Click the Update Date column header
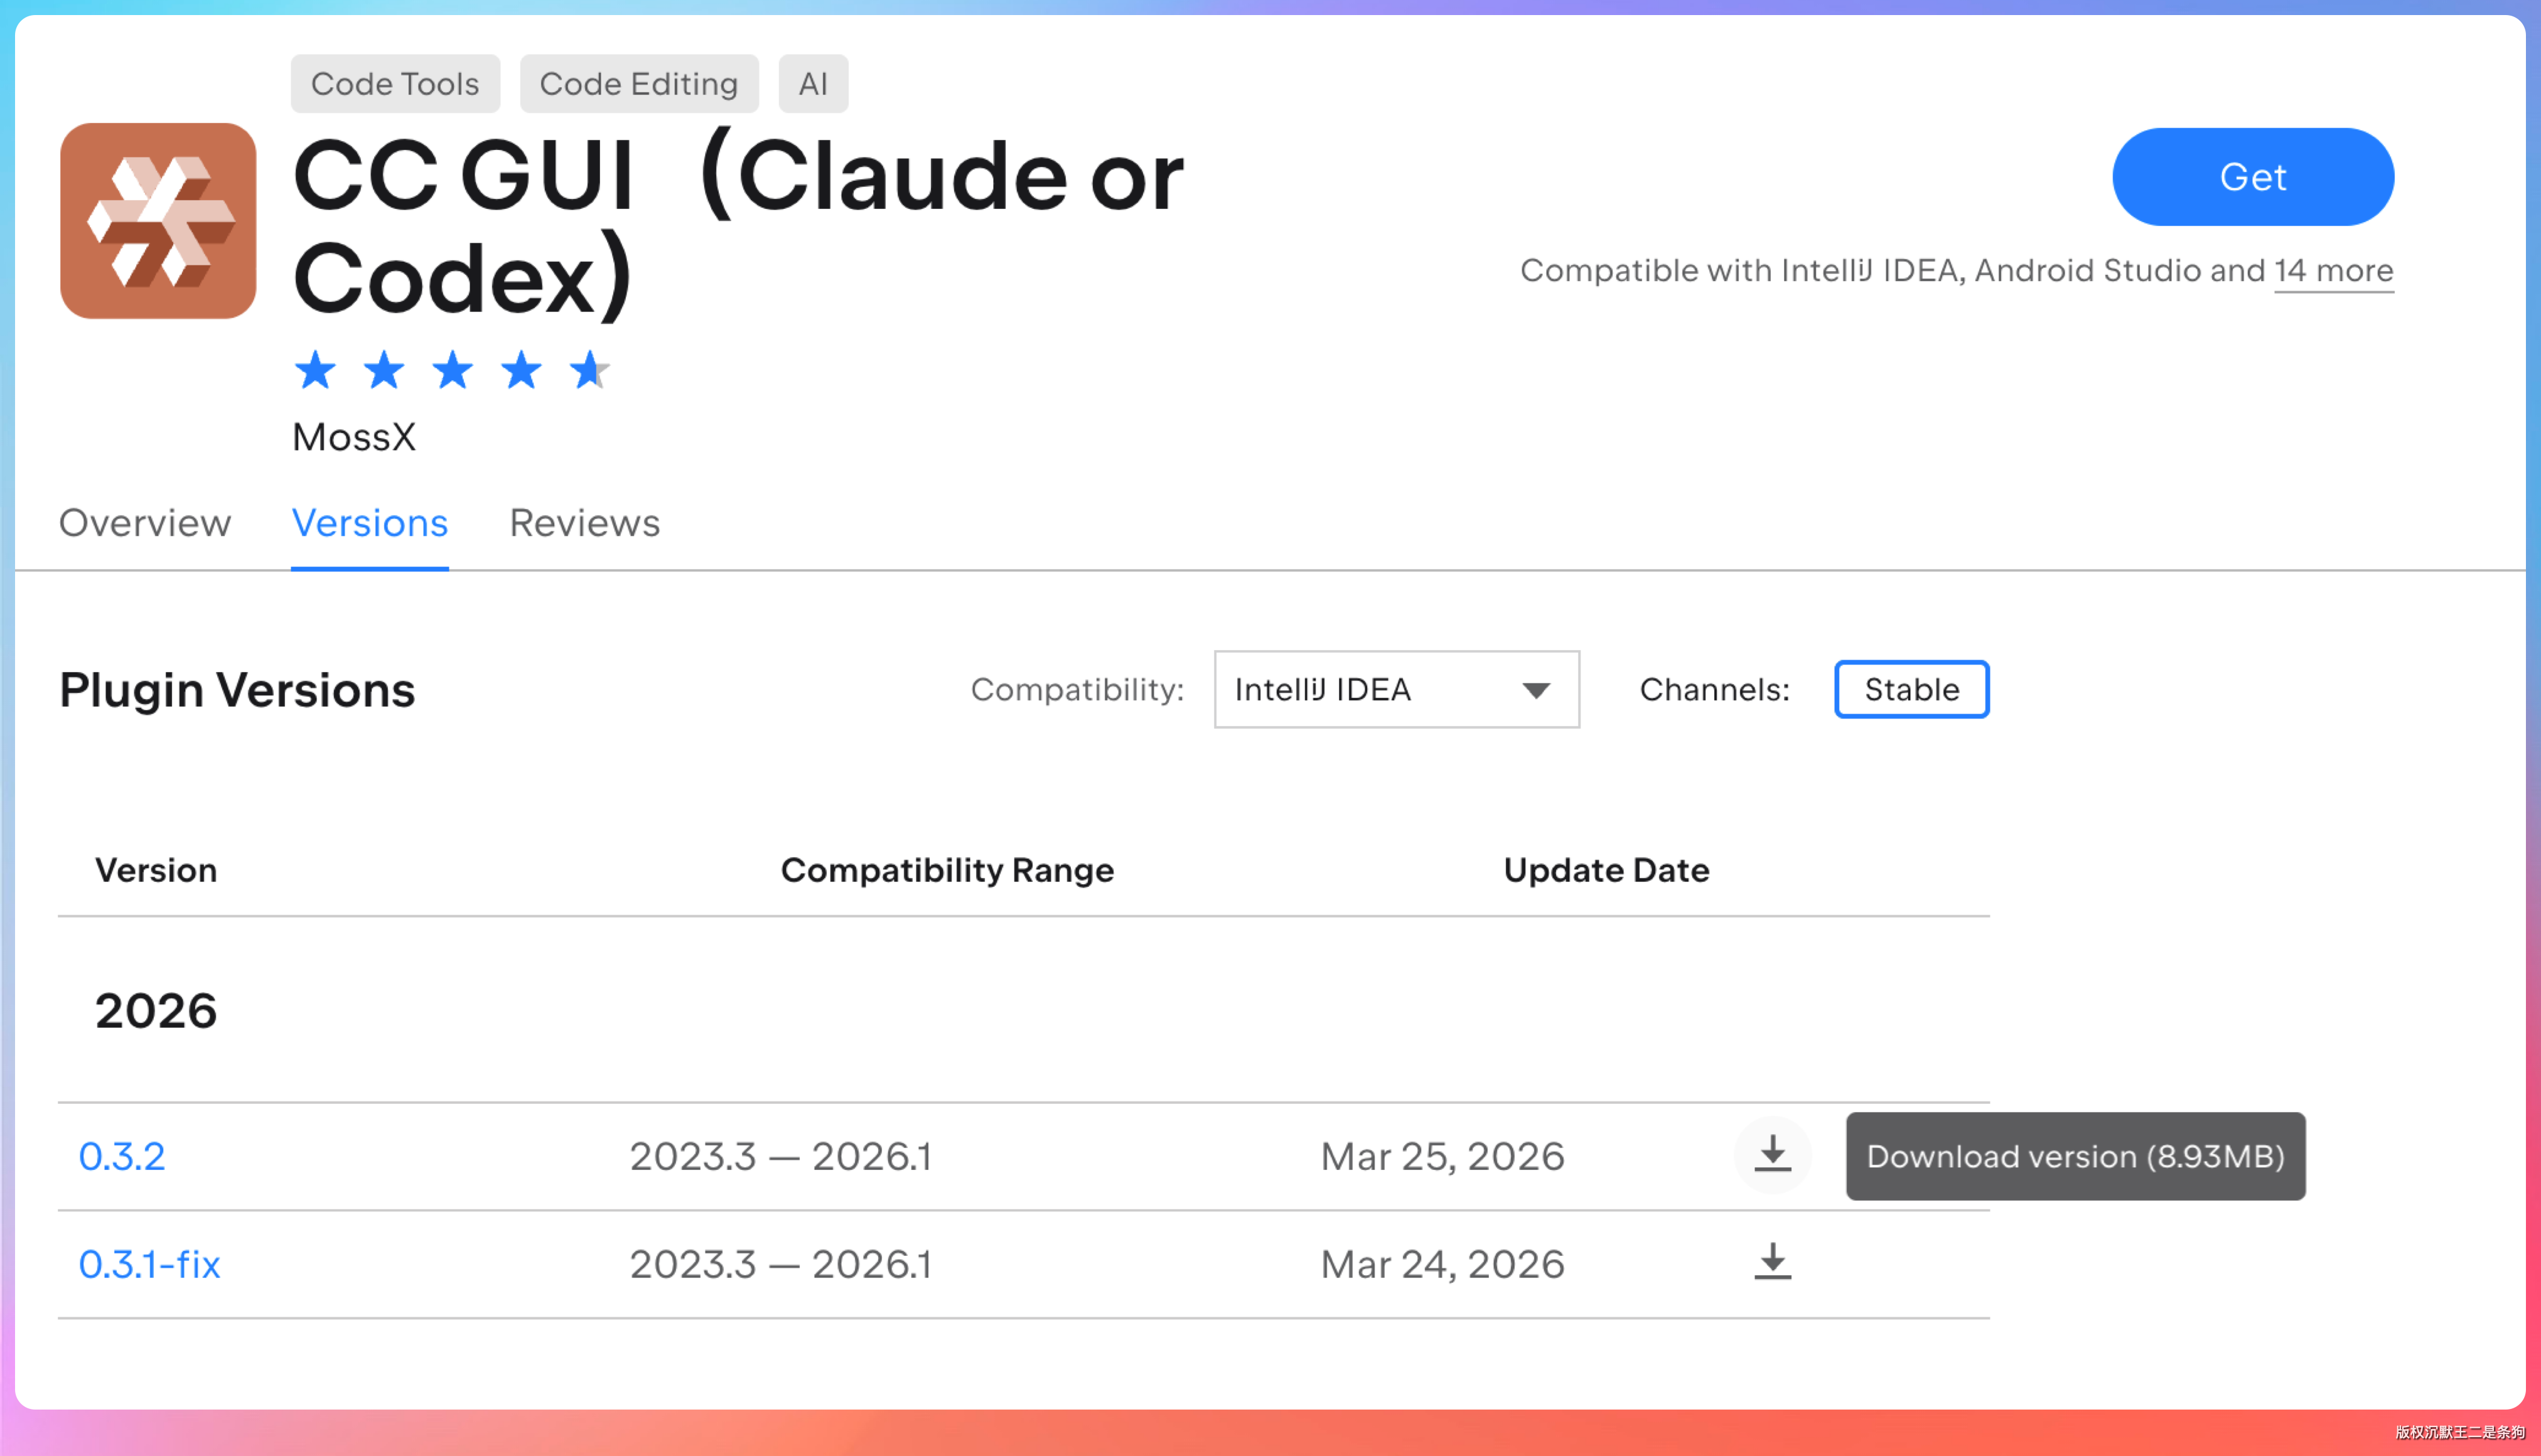This screenshot has height=1456, width=2541. click(1606, 870)
